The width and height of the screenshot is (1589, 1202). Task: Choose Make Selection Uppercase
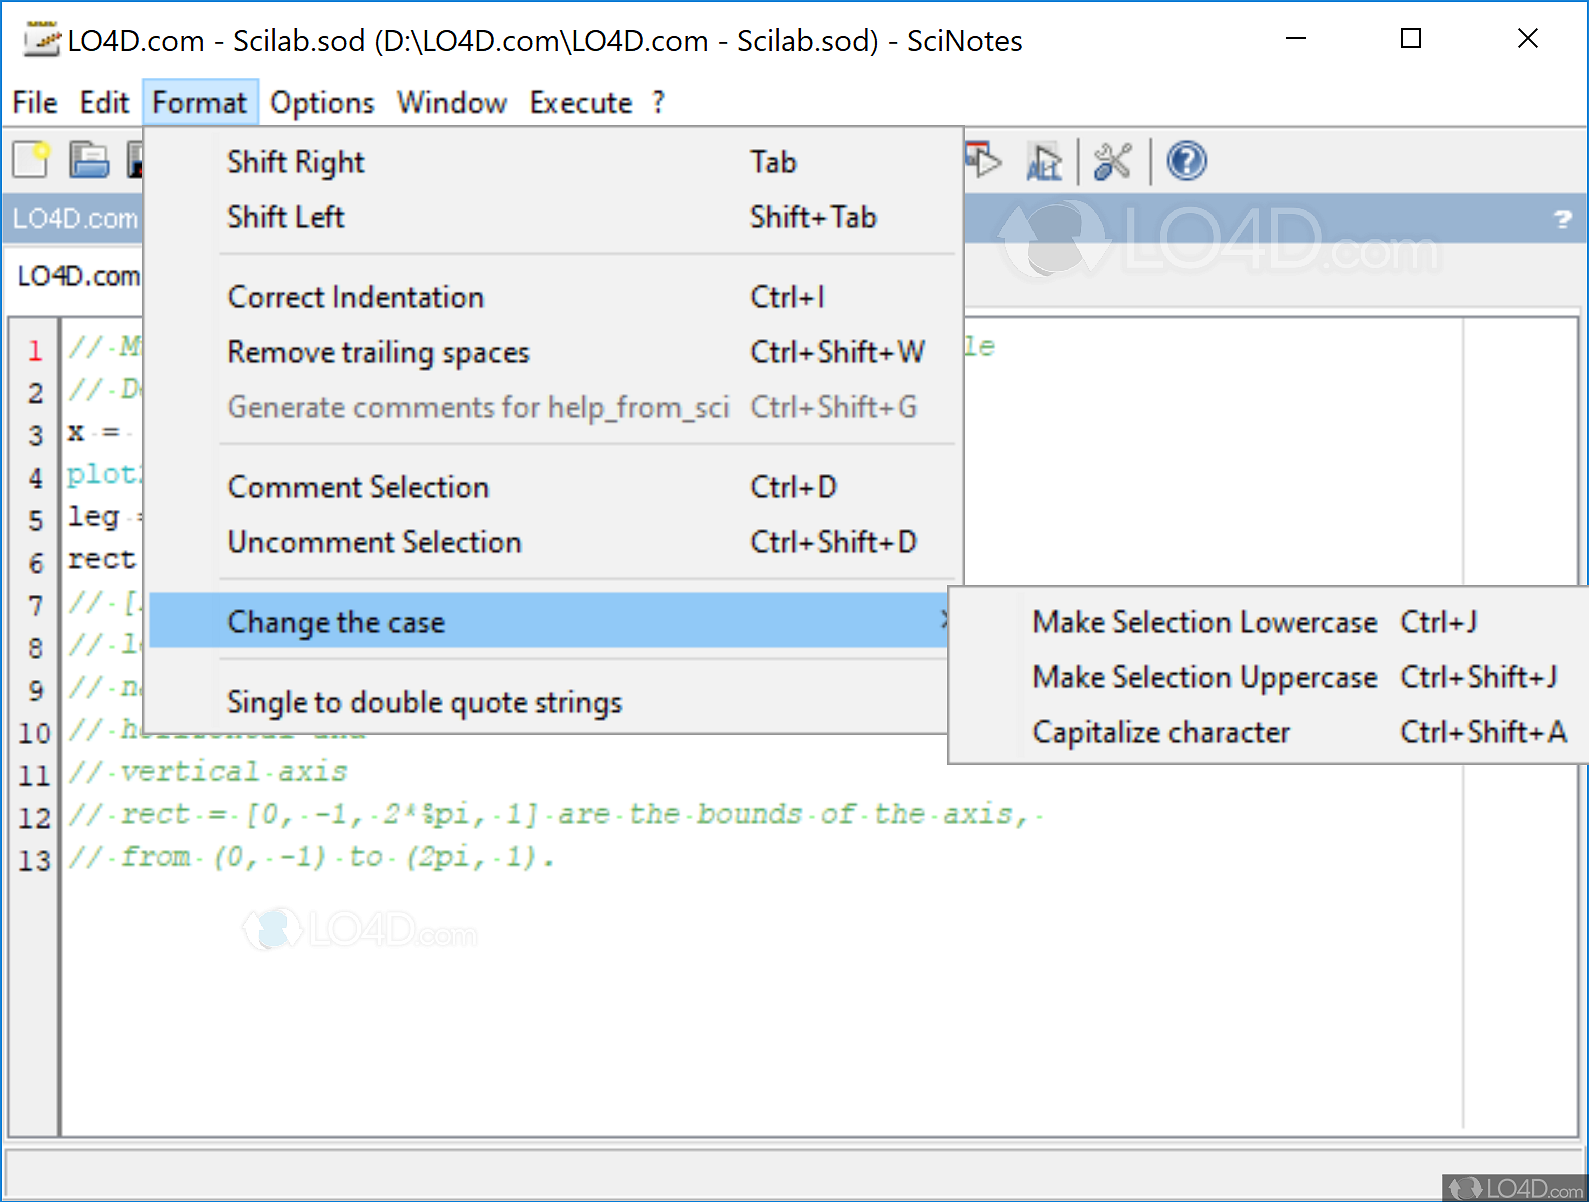click(x=1204, y=677)
